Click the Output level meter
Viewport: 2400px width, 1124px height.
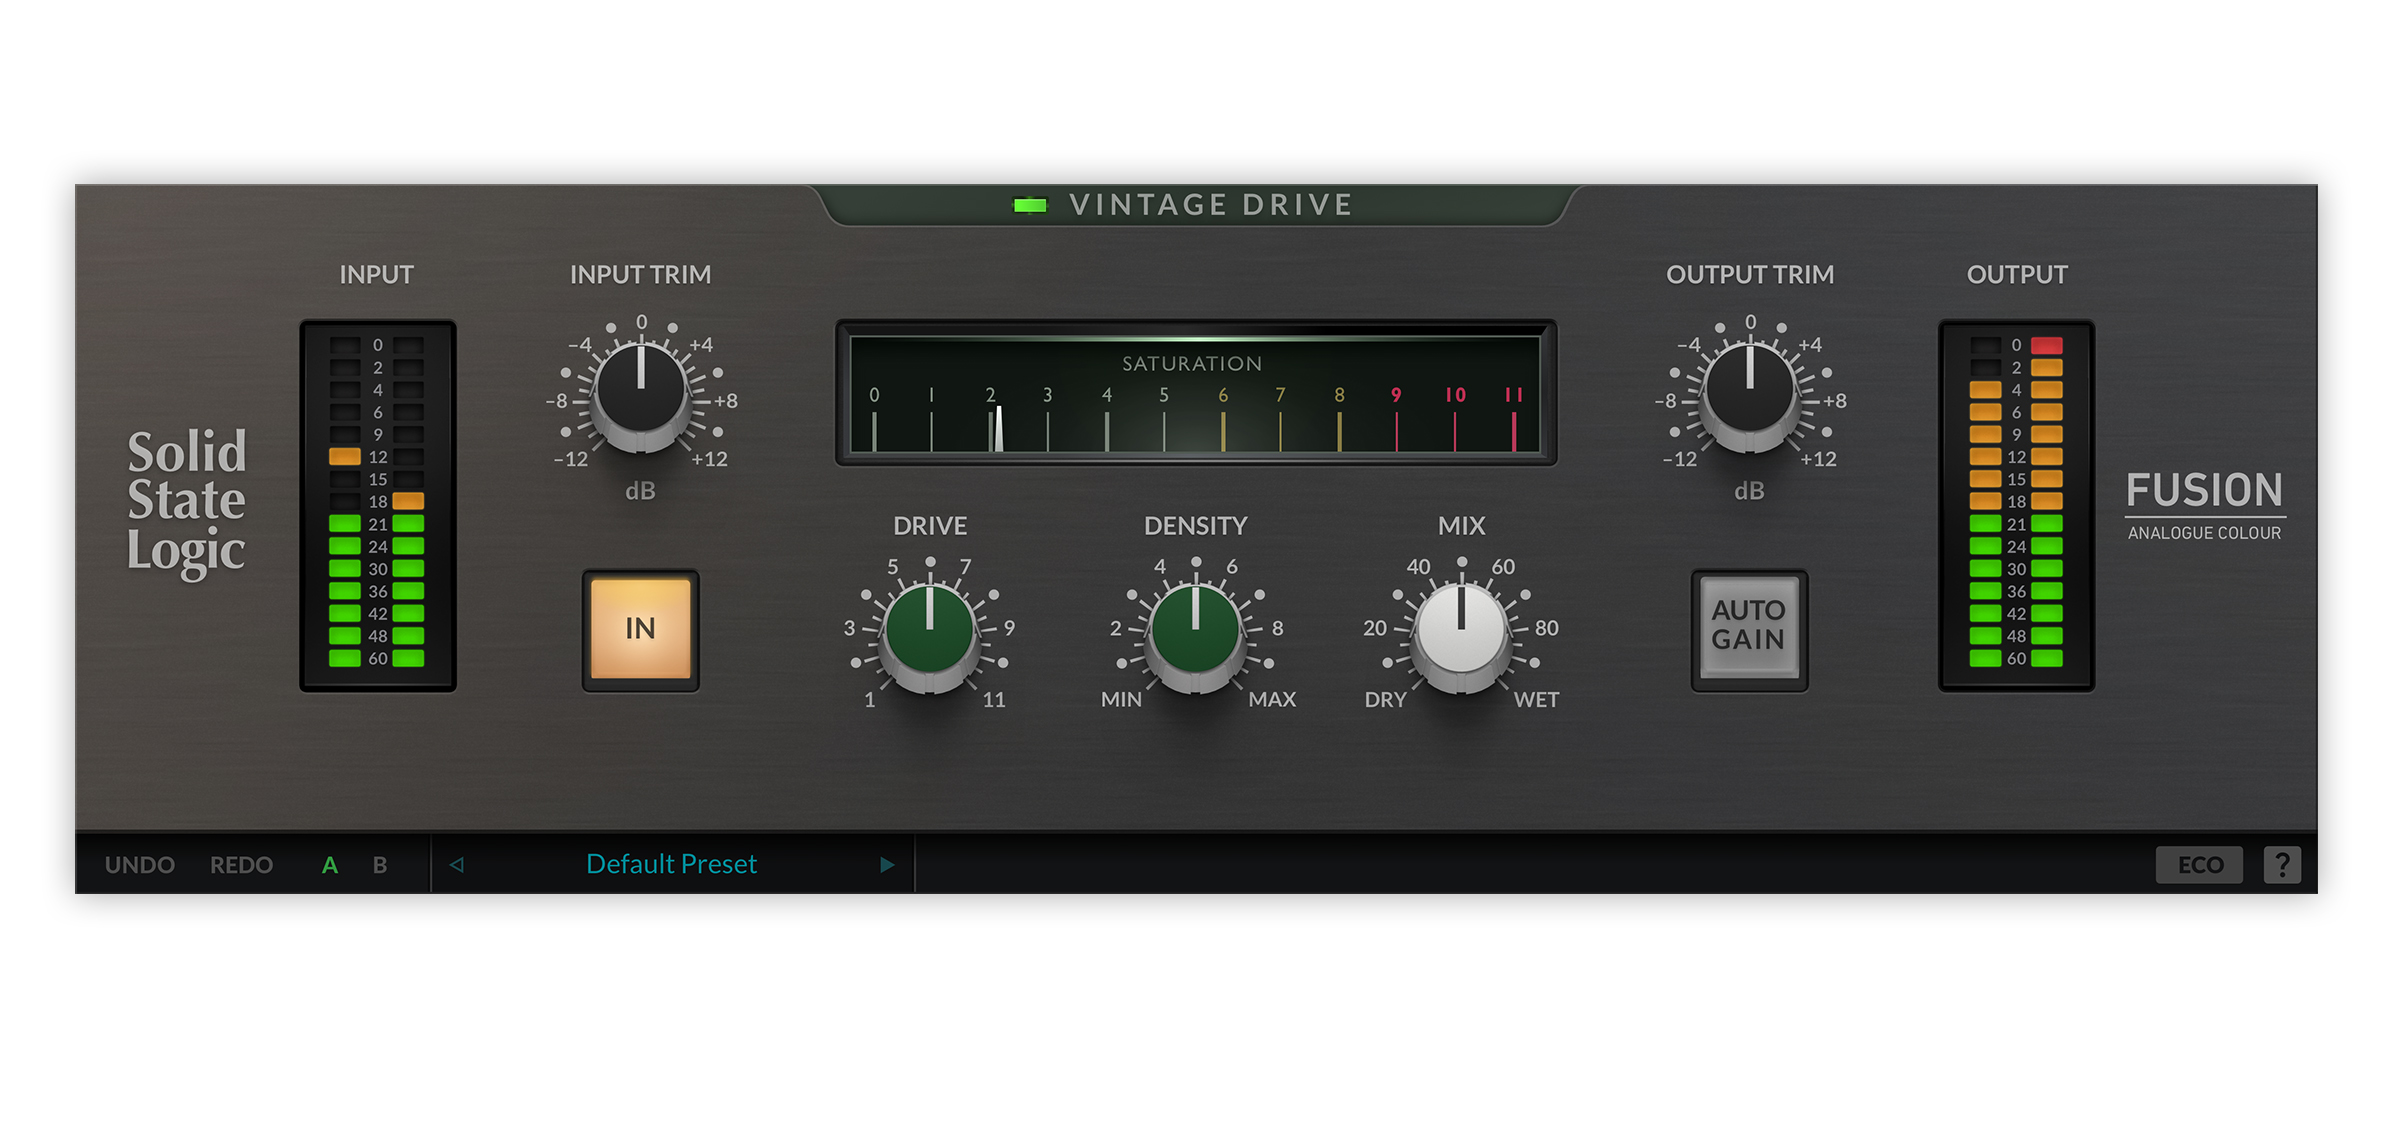tap(2017, 506)
